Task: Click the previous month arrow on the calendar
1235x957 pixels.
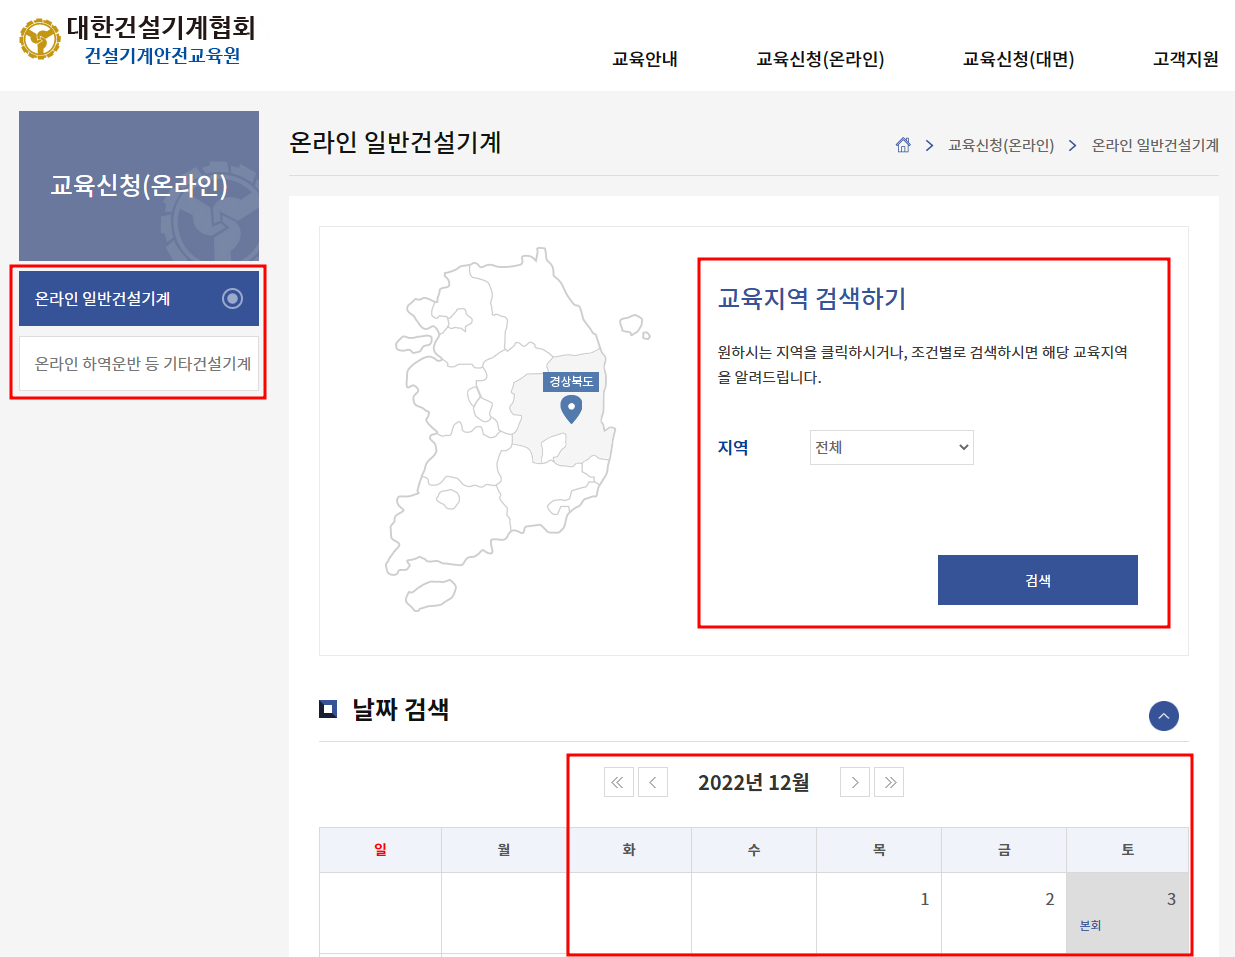Action: pyautogui.click(x=652, y=782)
